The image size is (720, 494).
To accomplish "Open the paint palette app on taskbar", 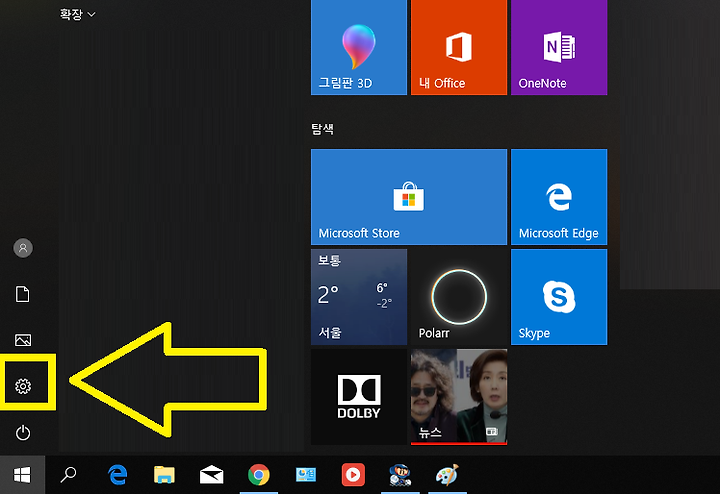I will [447, 475].
